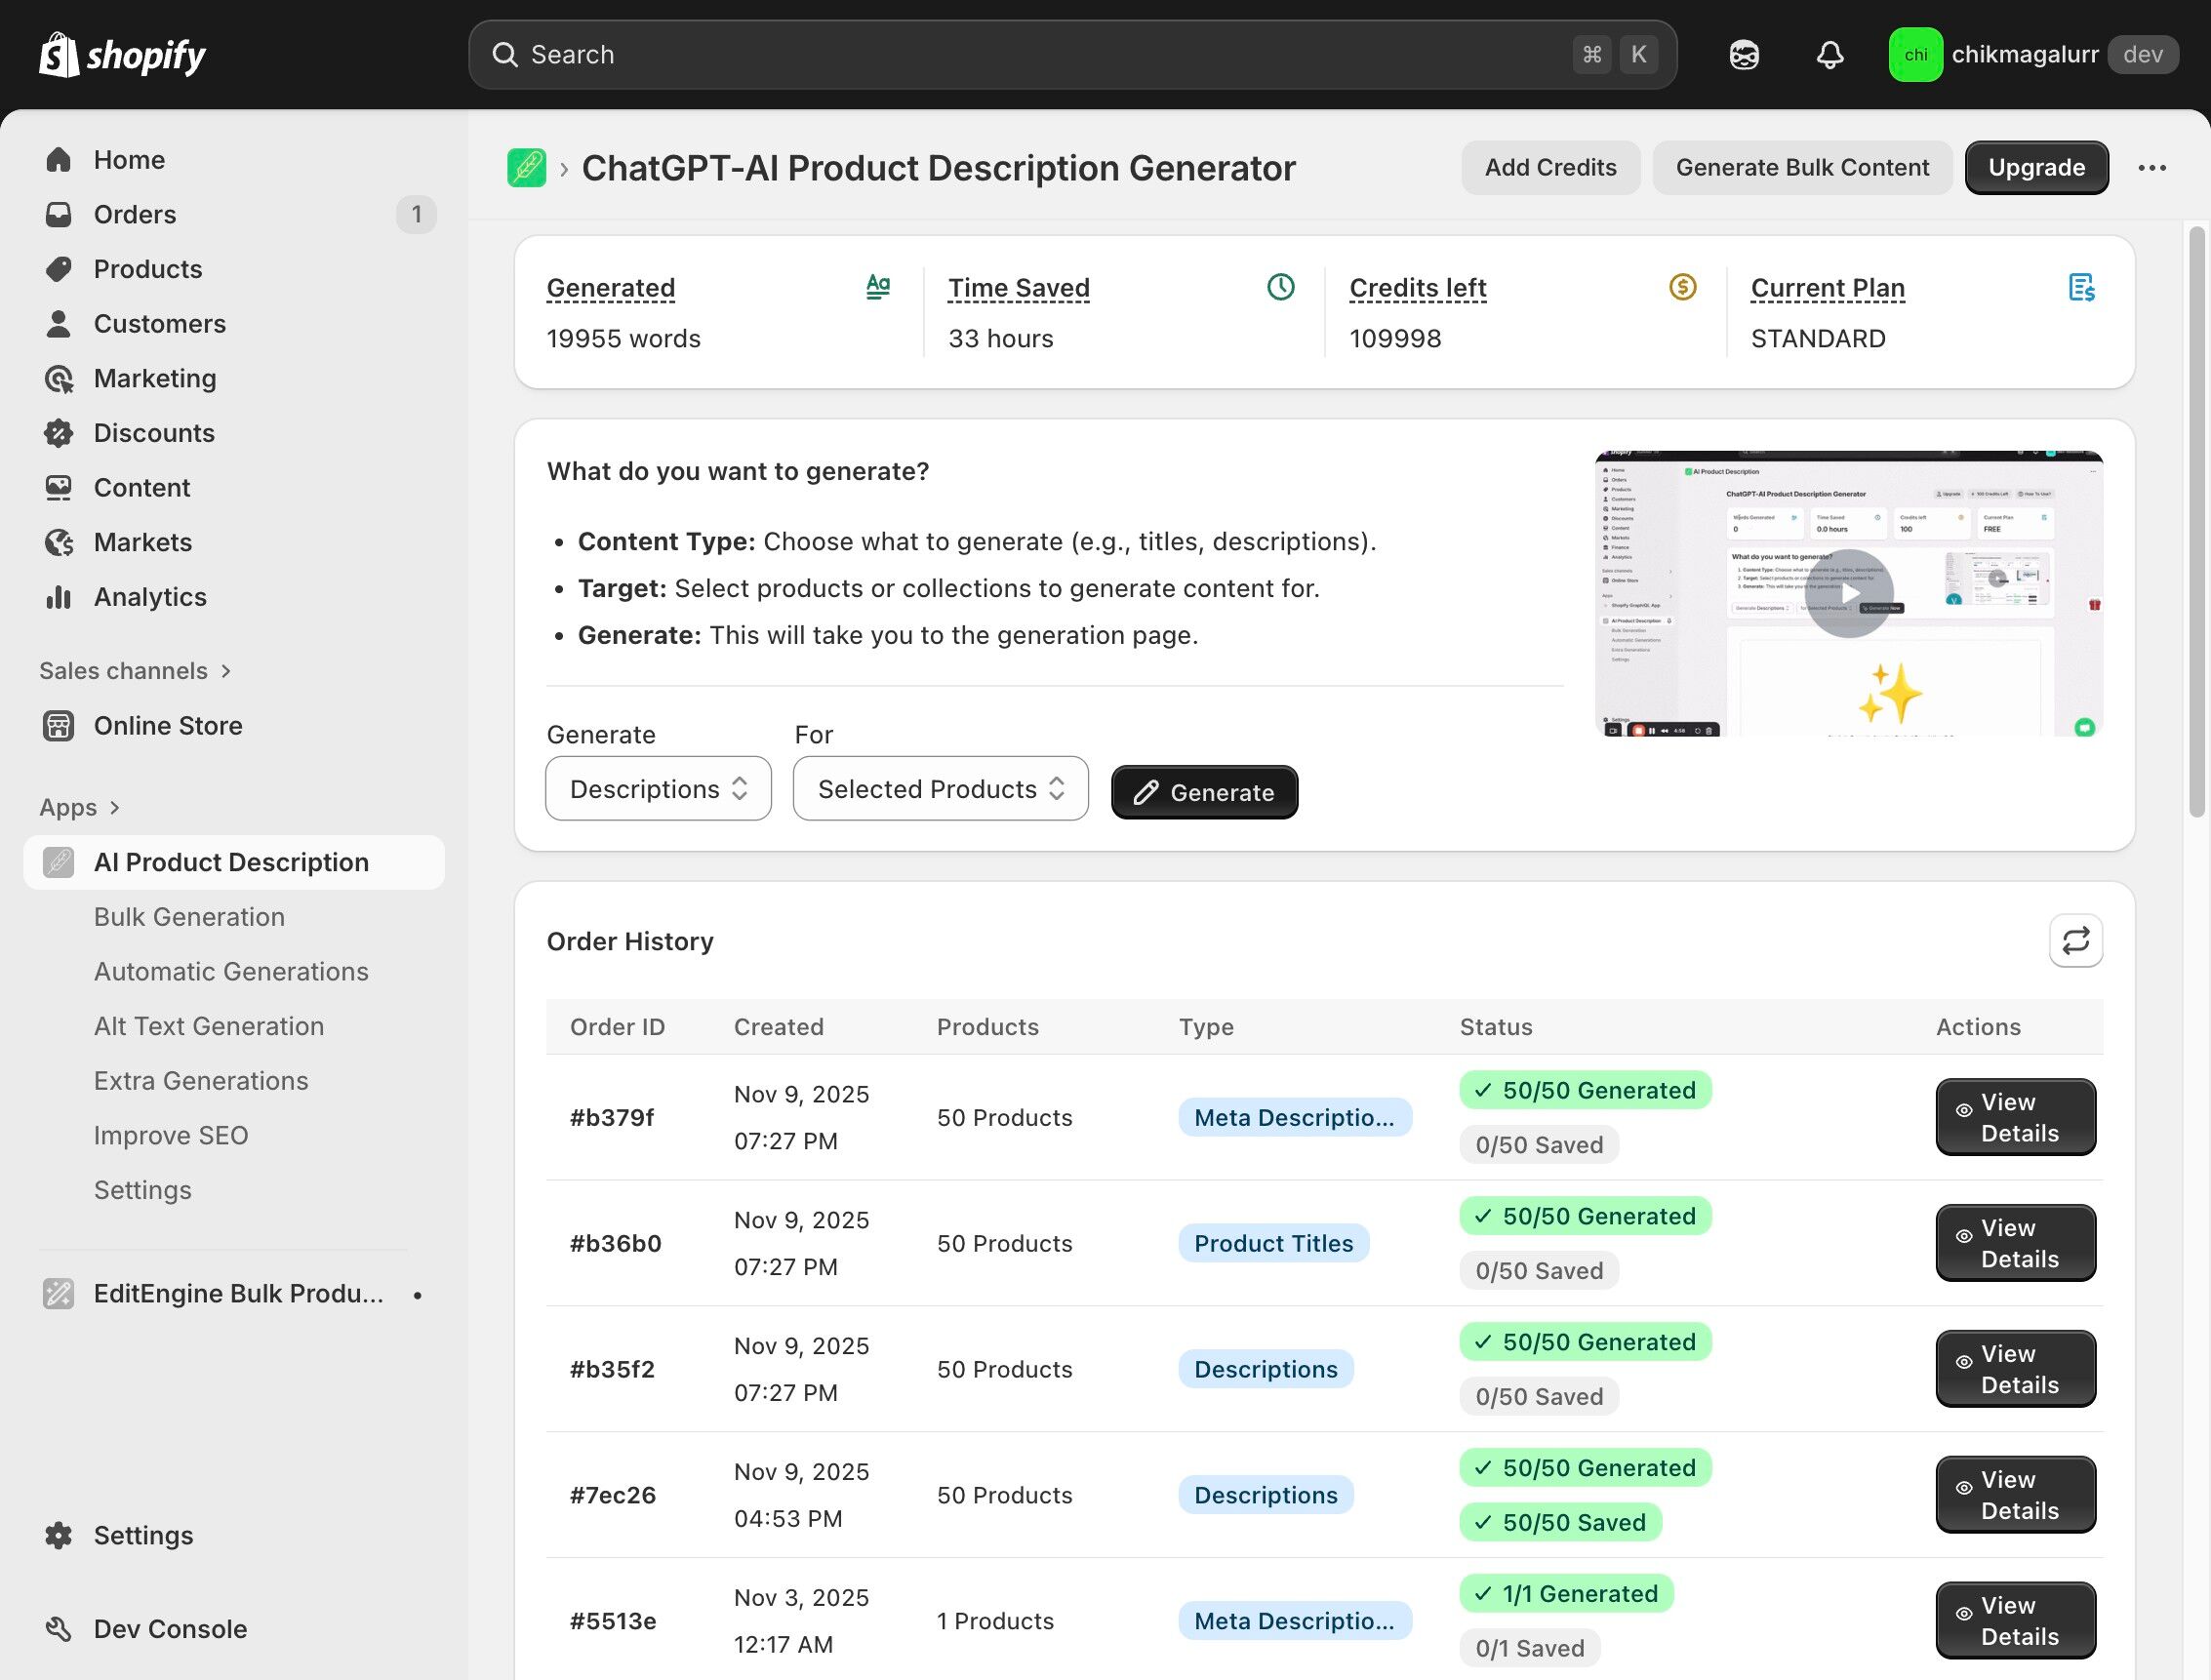Open the Selected Products target dropdown
This screenshot has height=1680, width=2211.
tap(940, 789)
